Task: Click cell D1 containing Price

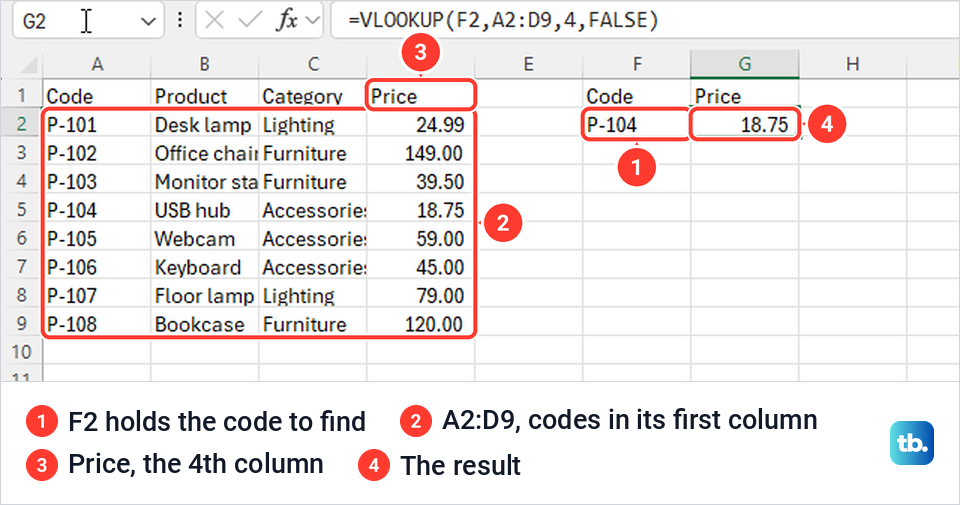Action: pos(421,95)
